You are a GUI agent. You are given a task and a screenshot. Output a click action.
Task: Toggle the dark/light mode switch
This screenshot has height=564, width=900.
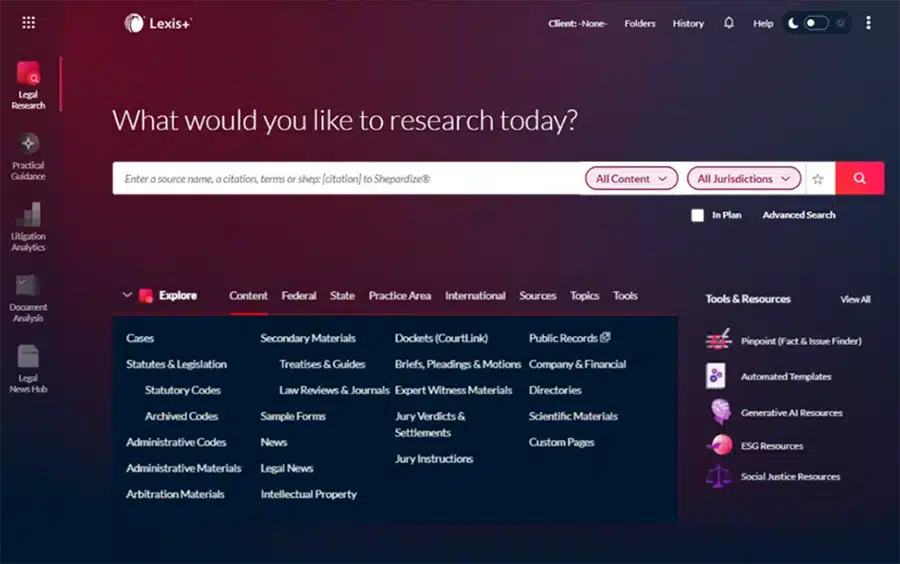point(816,23)
